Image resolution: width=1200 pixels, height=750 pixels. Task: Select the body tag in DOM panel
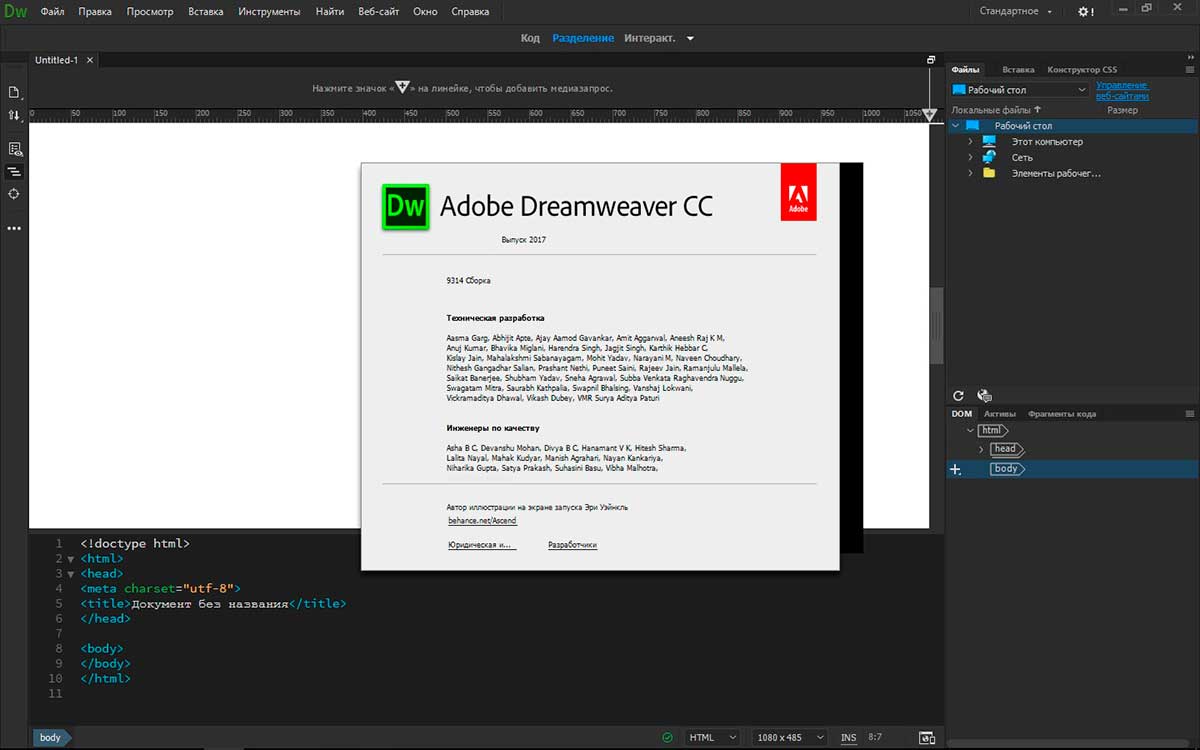[1006, 469]
